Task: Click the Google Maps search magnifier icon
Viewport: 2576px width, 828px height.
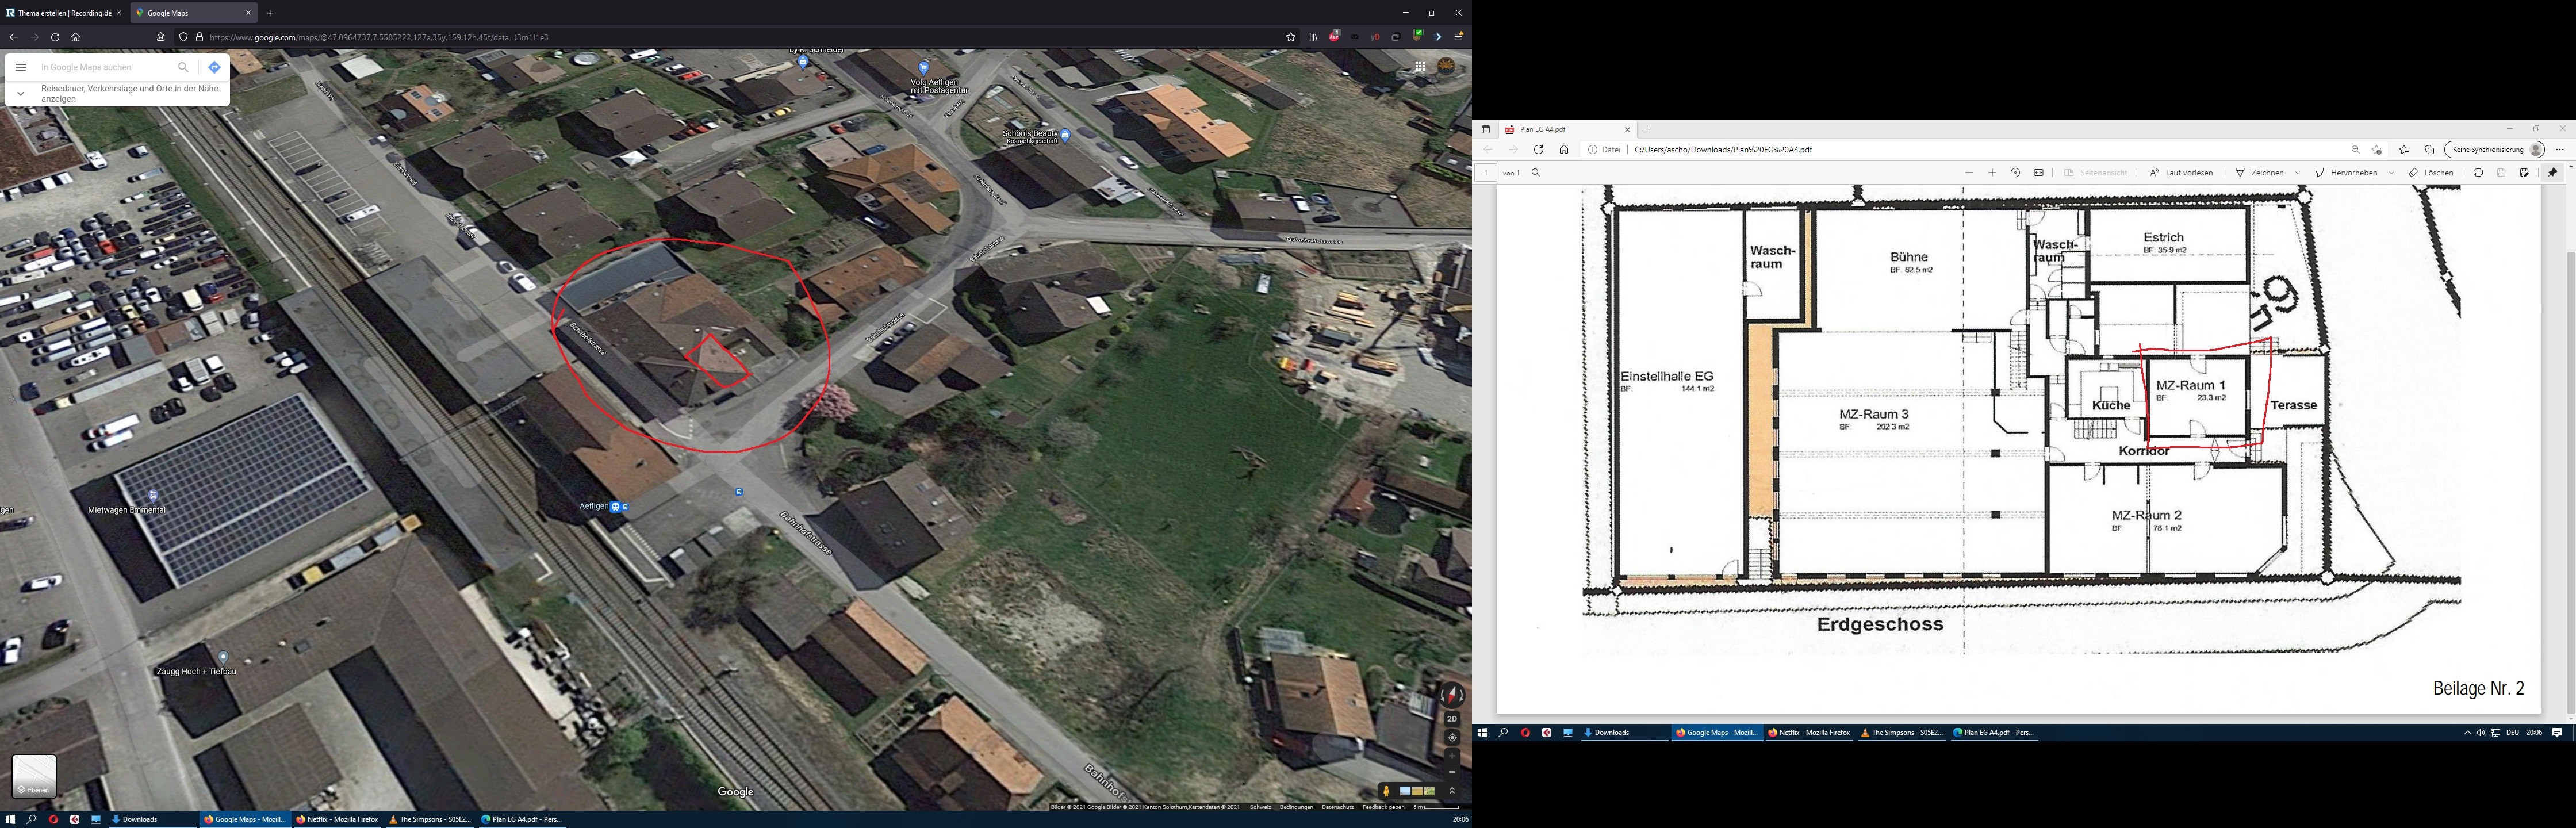Action: pos(183,68)
